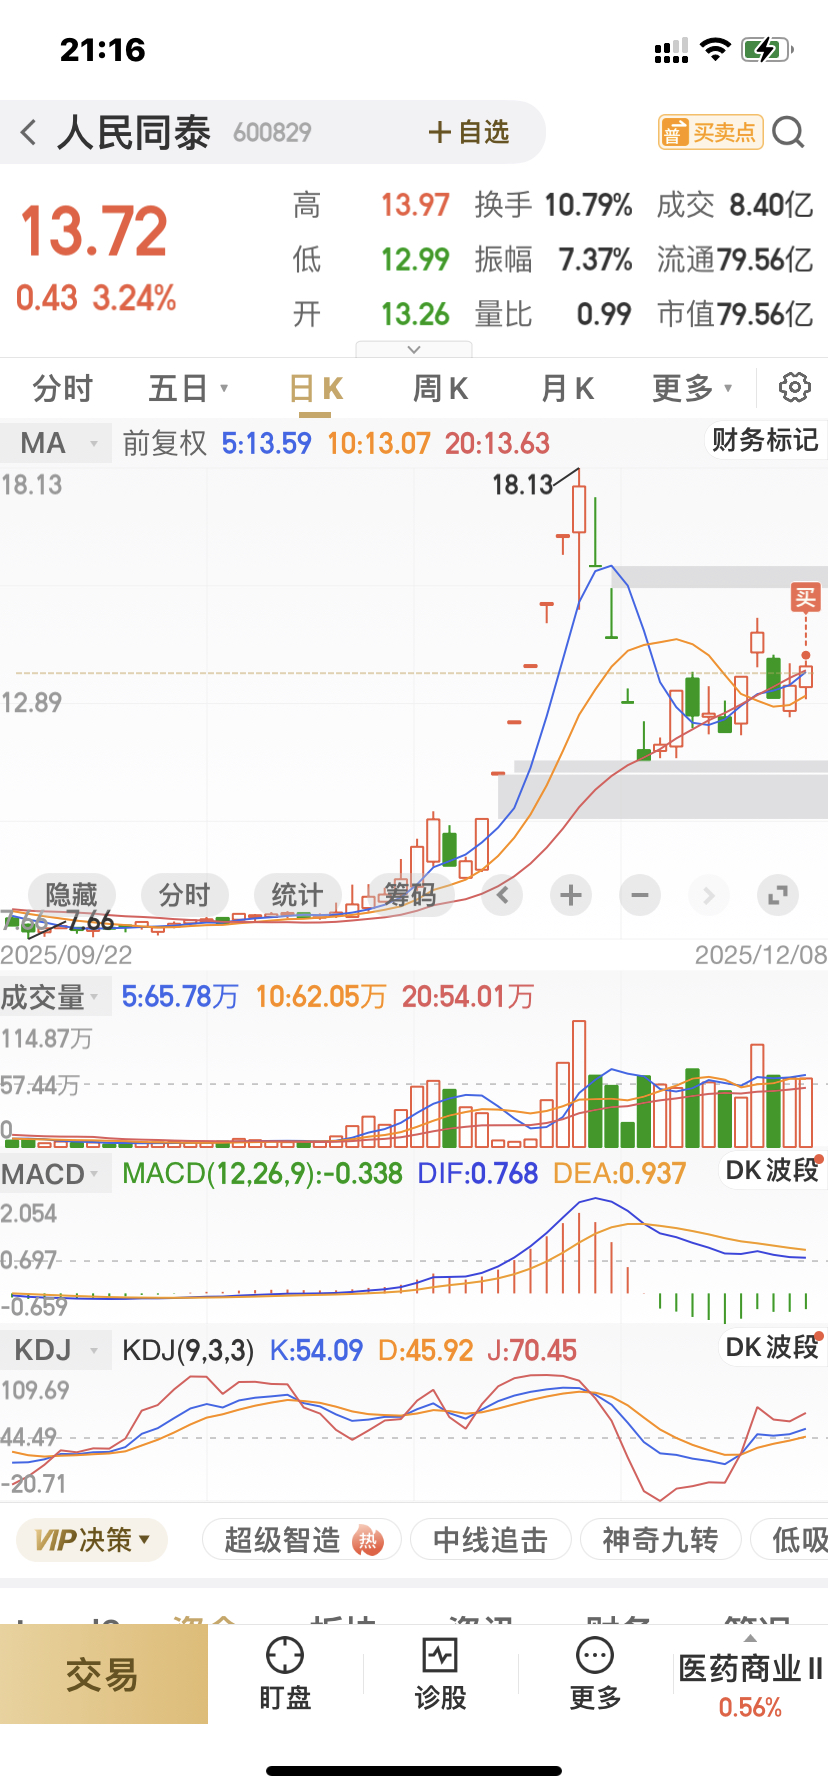The width and height of the screenshot is (828, 1792).
Task: Tap the 2025/12/08 date label
Action: tap(761, 955)
